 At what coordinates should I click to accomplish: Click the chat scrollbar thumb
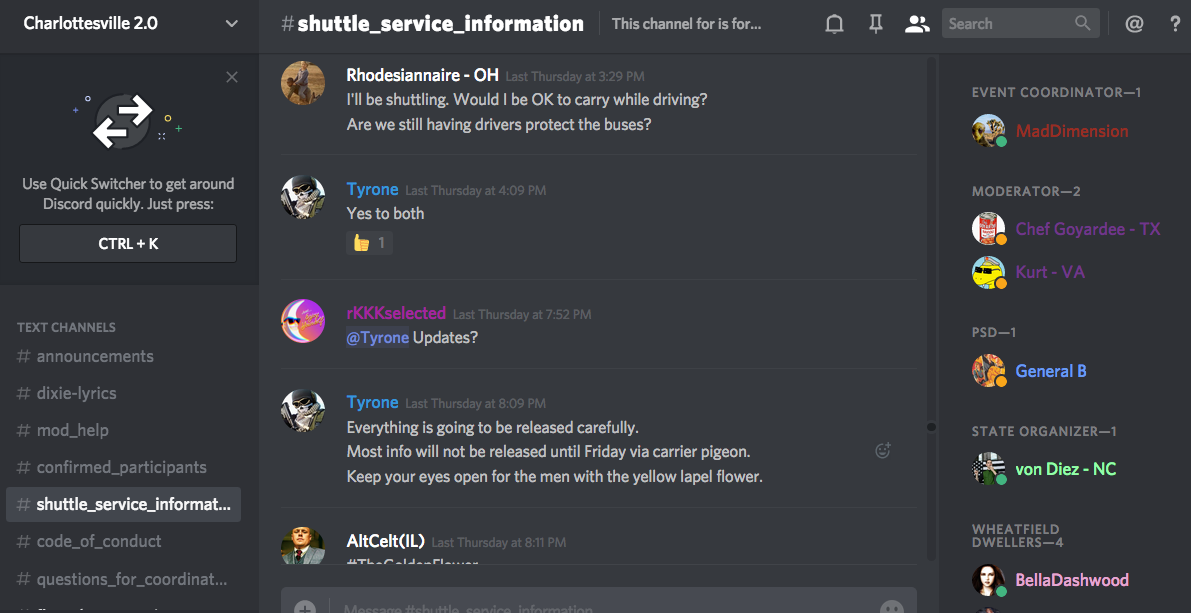click(931, 427)
